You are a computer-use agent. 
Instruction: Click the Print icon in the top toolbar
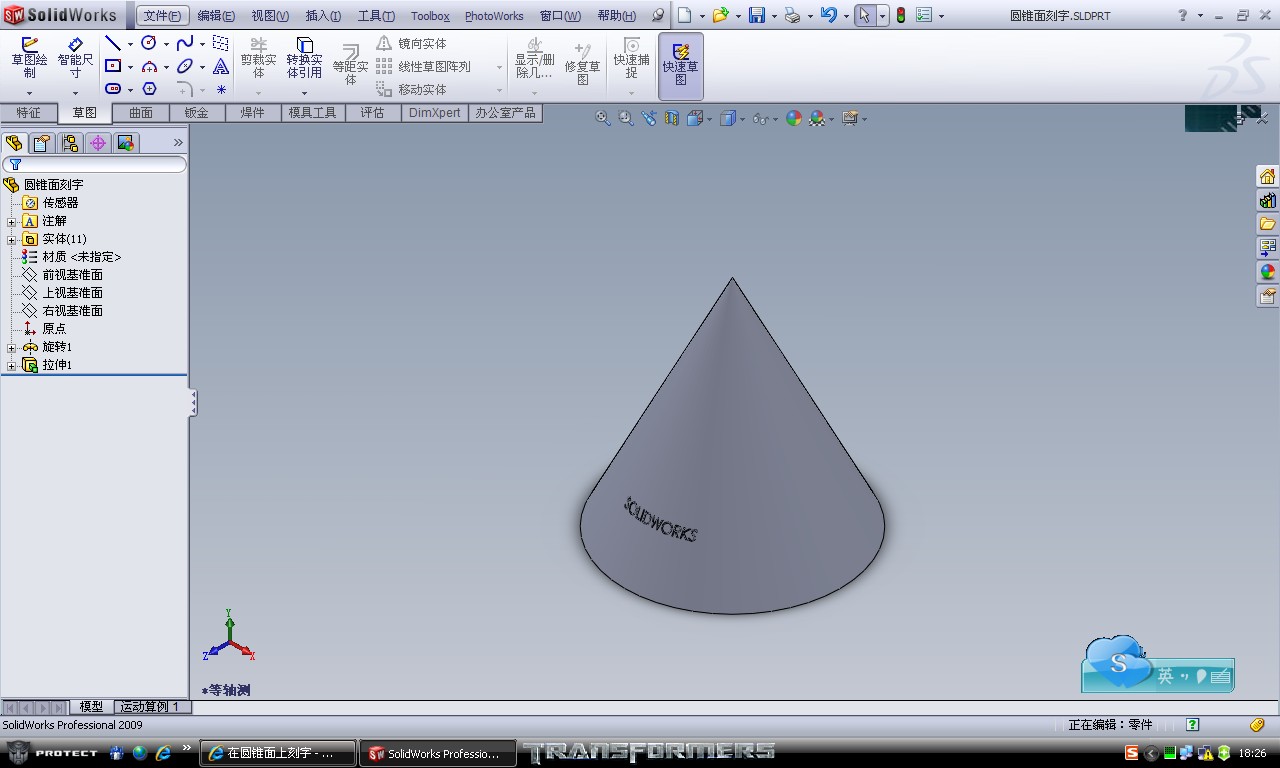point(792,15)
